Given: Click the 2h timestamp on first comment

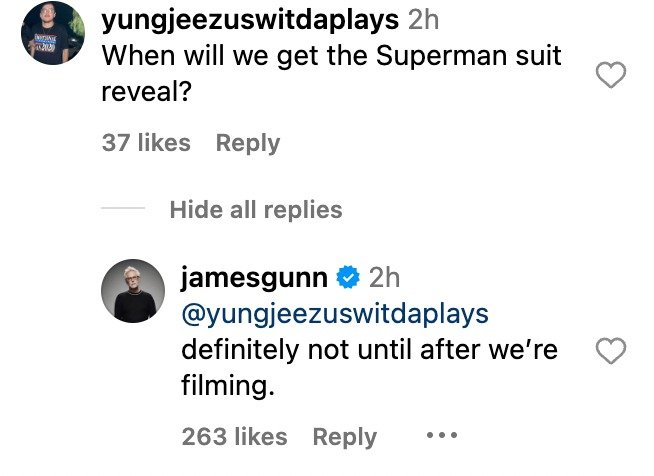Looking at the screenshot, I should pyautogui.click(x=424, y=19).
